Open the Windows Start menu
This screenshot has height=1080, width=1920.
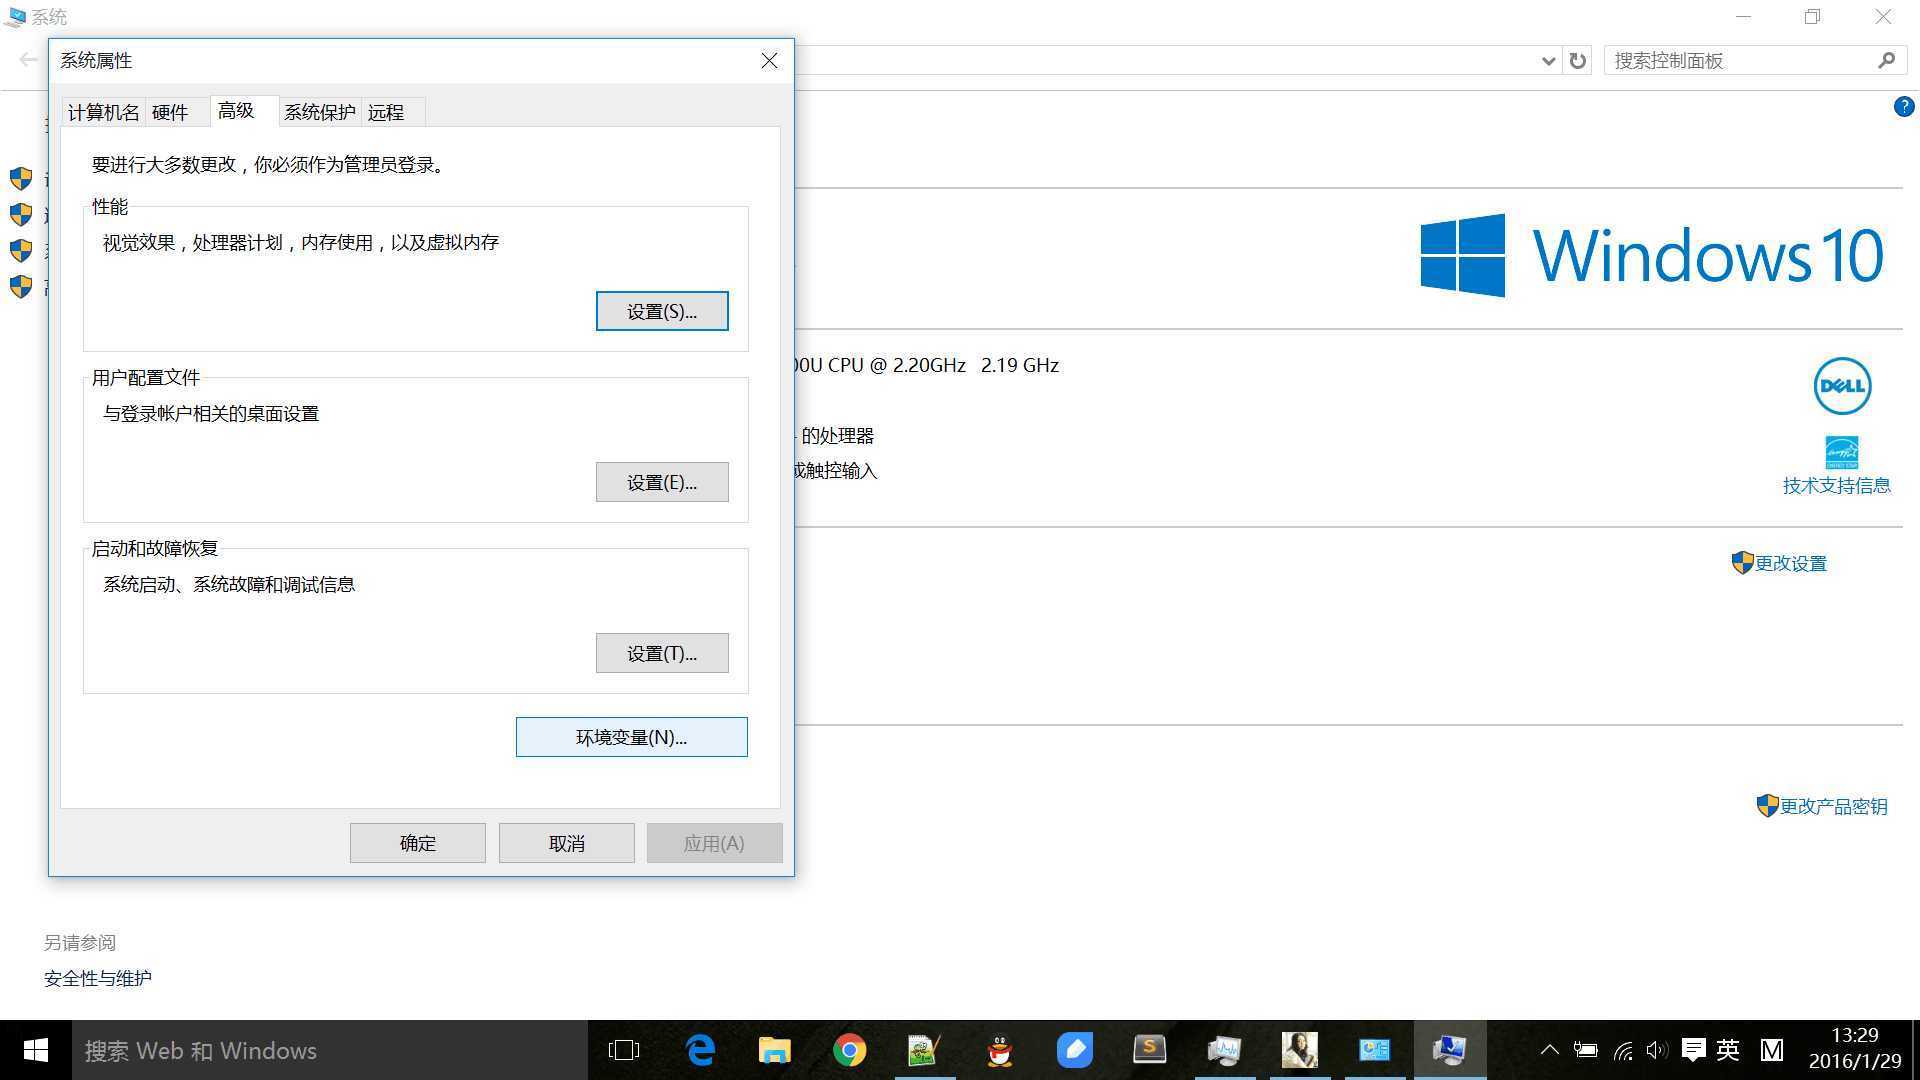pyautogui.click(x=36, y=1050)
